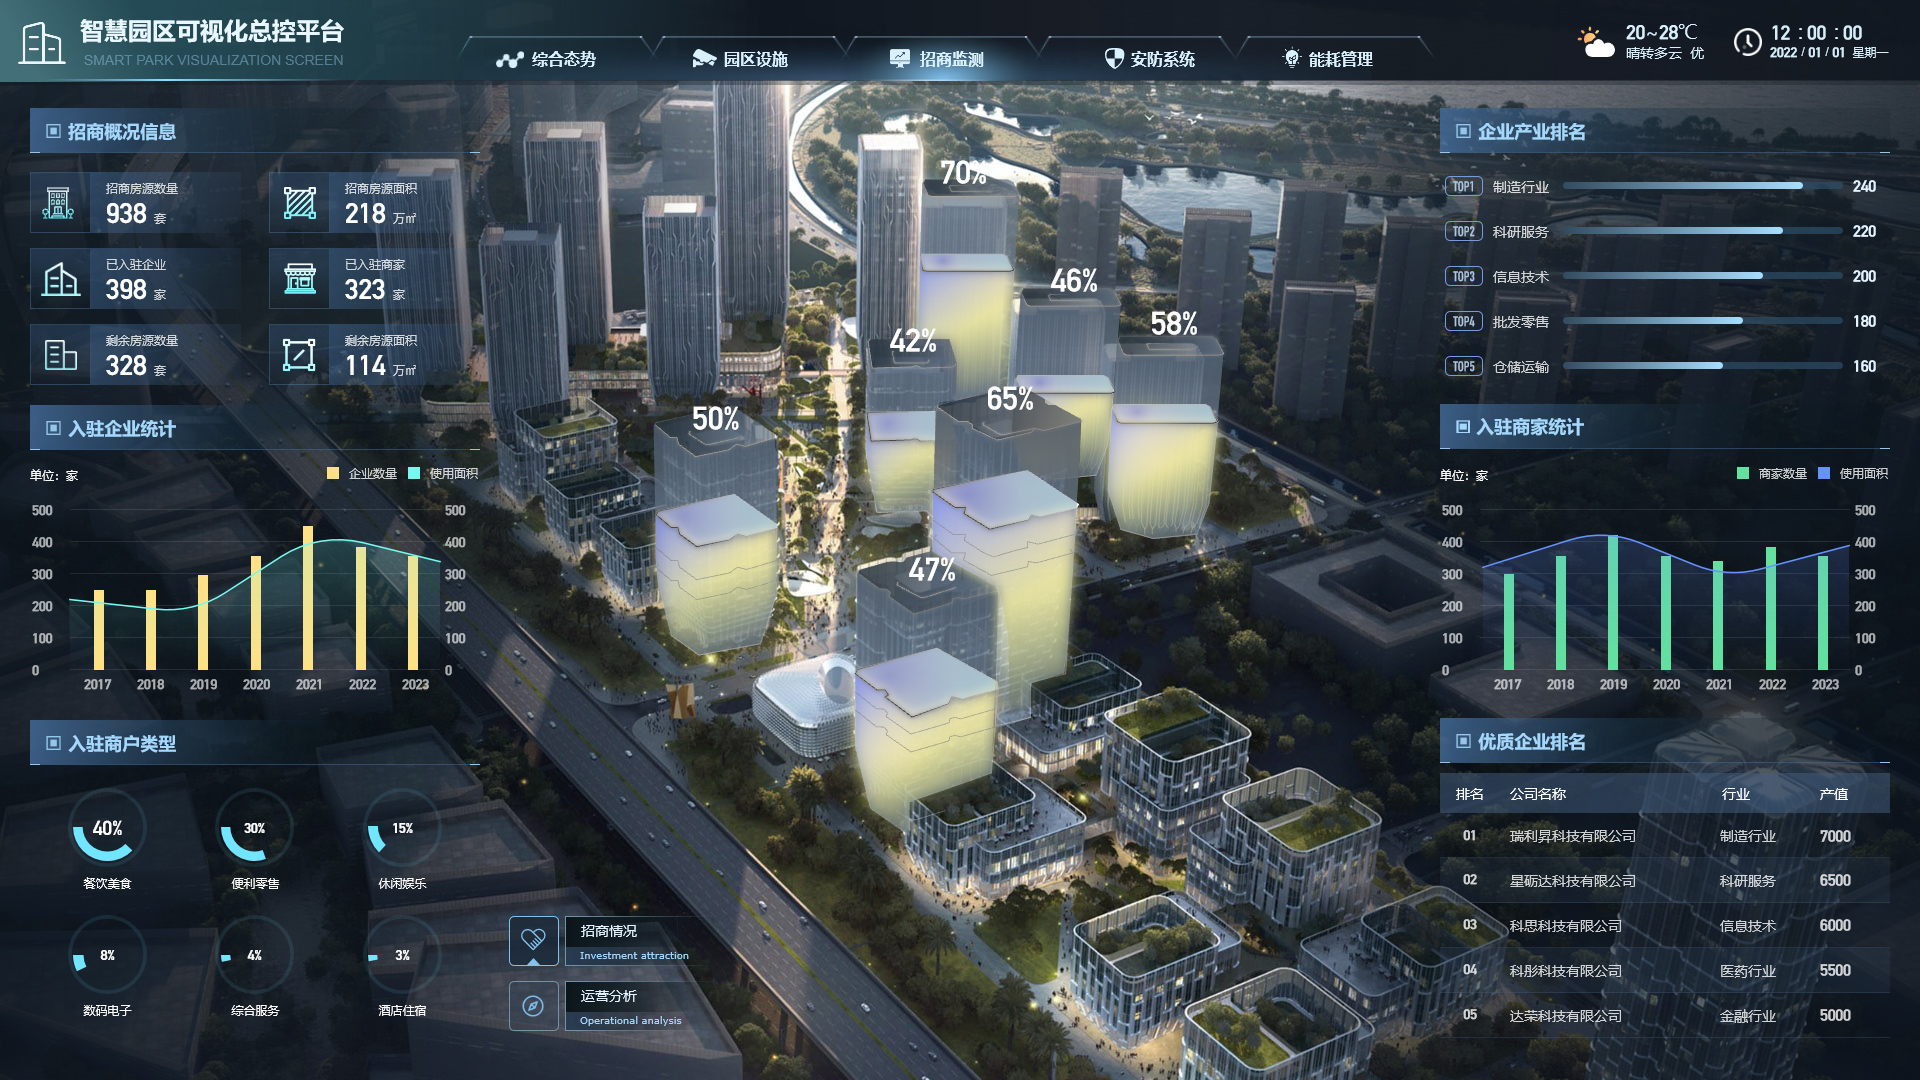Click the 信息技术 progress bar
1920x1080 pixels.
pos(1702,276)
